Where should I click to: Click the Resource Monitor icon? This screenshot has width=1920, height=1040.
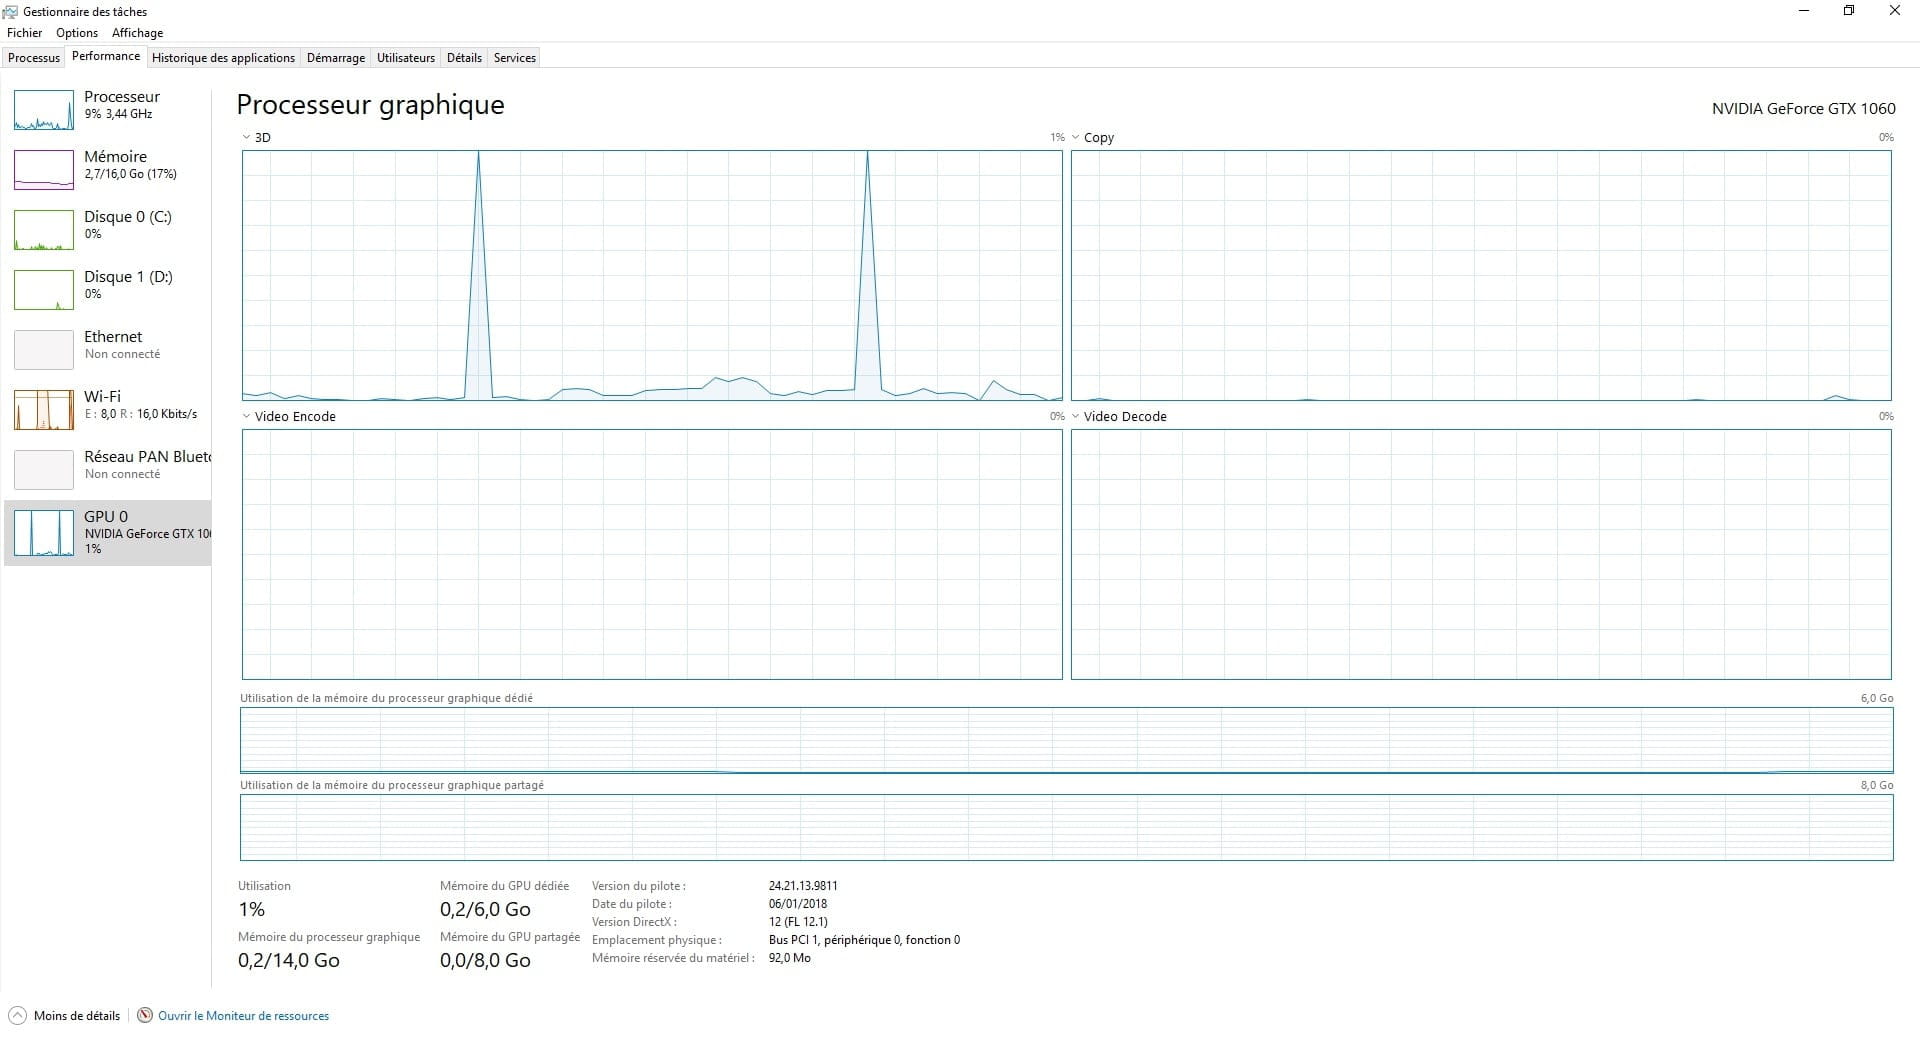[x=145, y=1015]
